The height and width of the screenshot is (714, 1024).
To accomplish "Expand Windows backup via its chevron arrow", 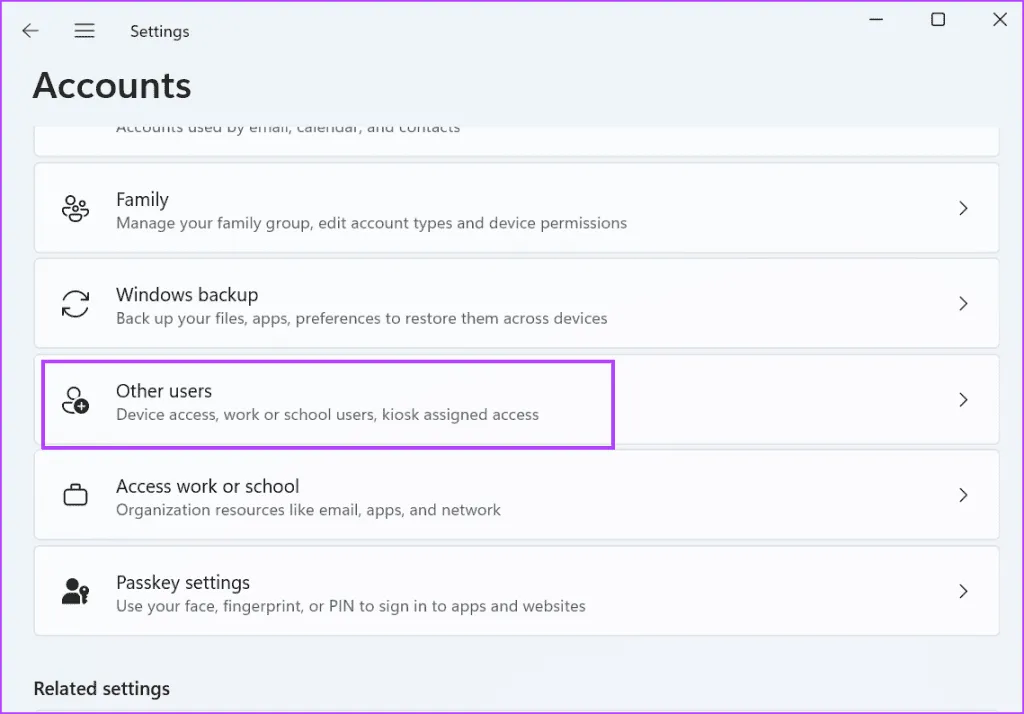I will (x=963, y=304).
